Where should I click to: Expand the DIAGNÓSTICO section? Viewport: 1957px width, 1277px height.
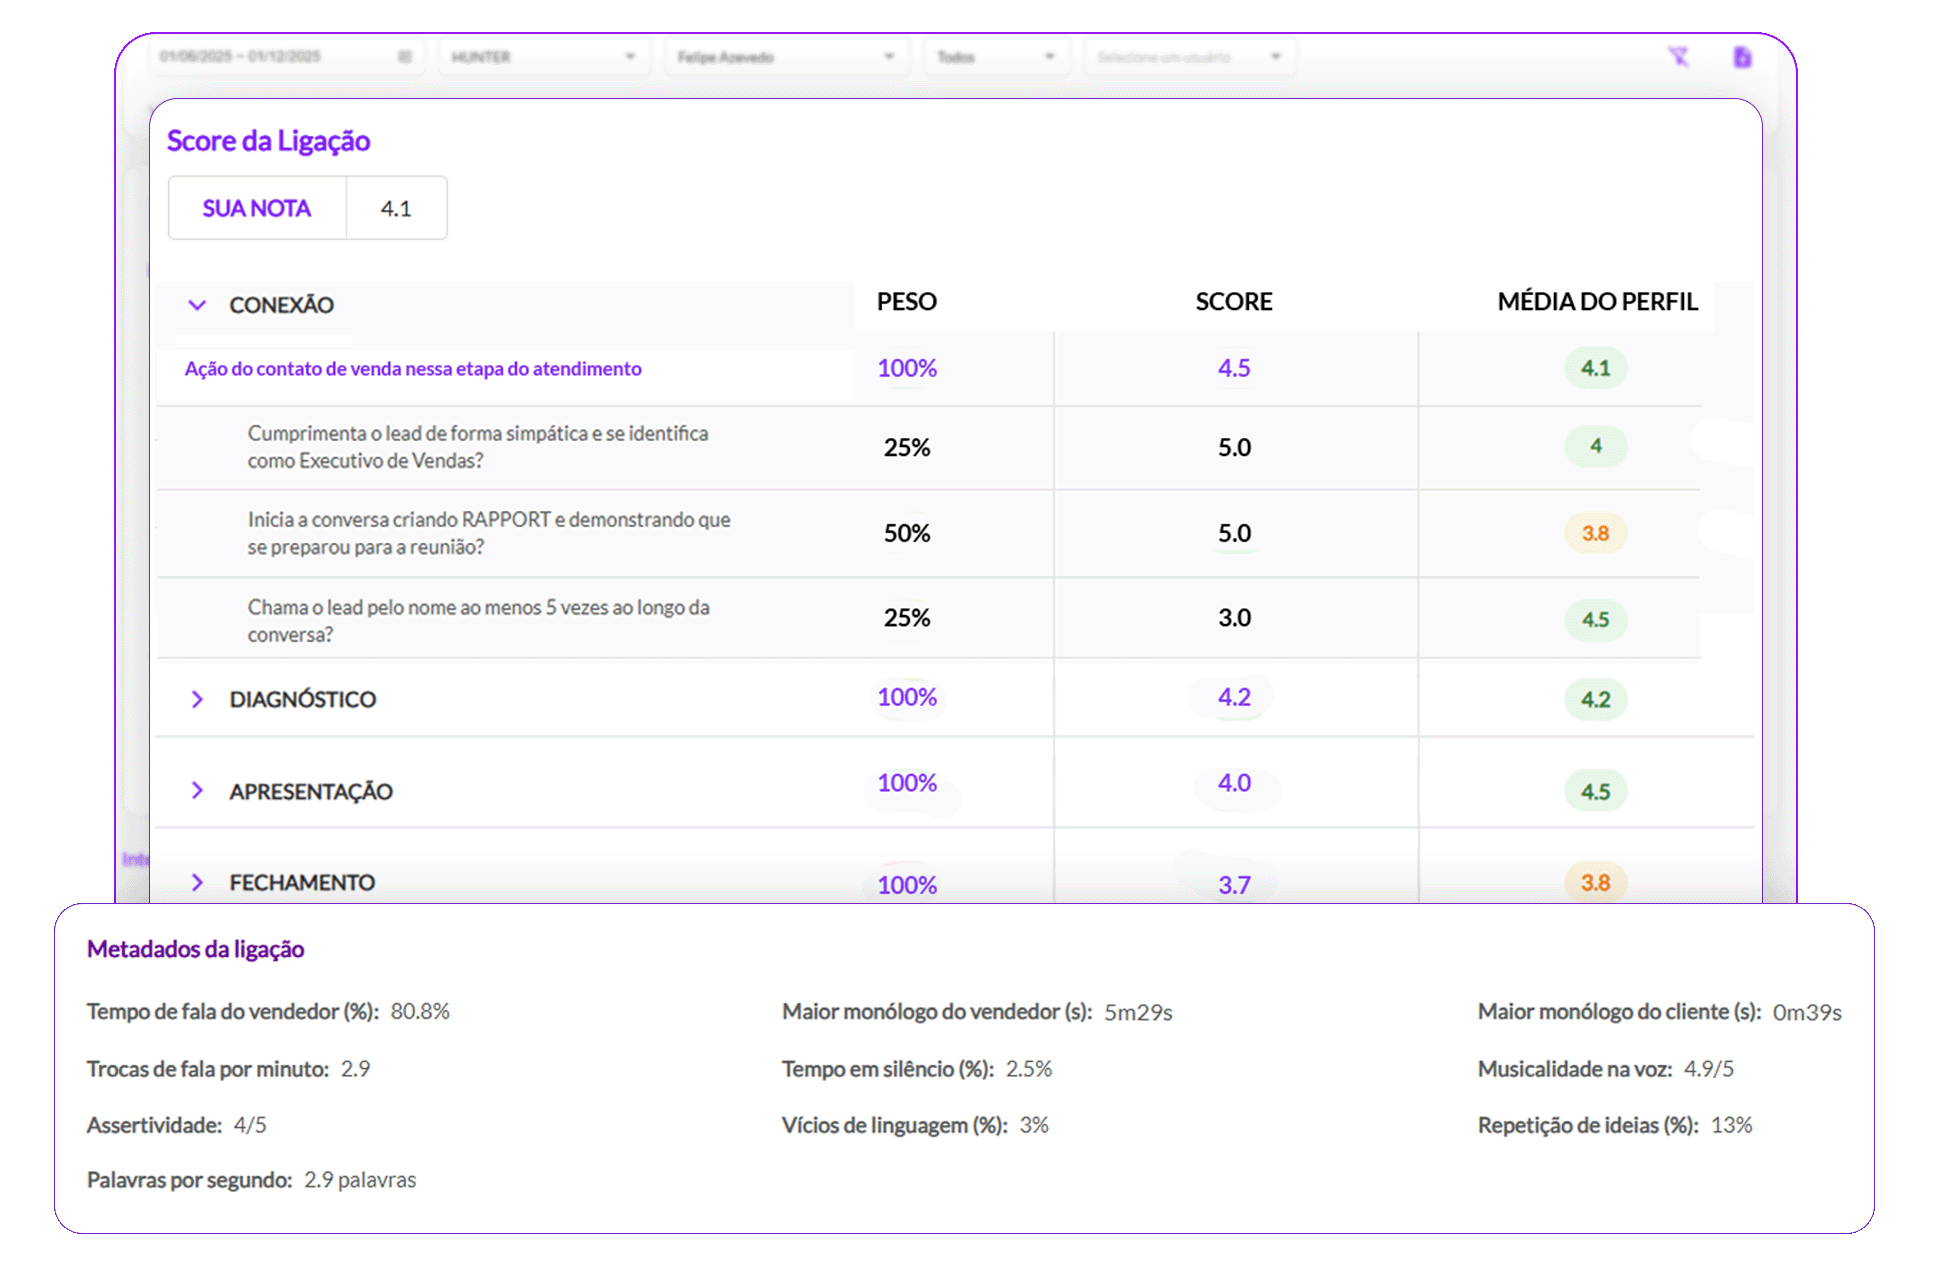click(x=197, y=699)
